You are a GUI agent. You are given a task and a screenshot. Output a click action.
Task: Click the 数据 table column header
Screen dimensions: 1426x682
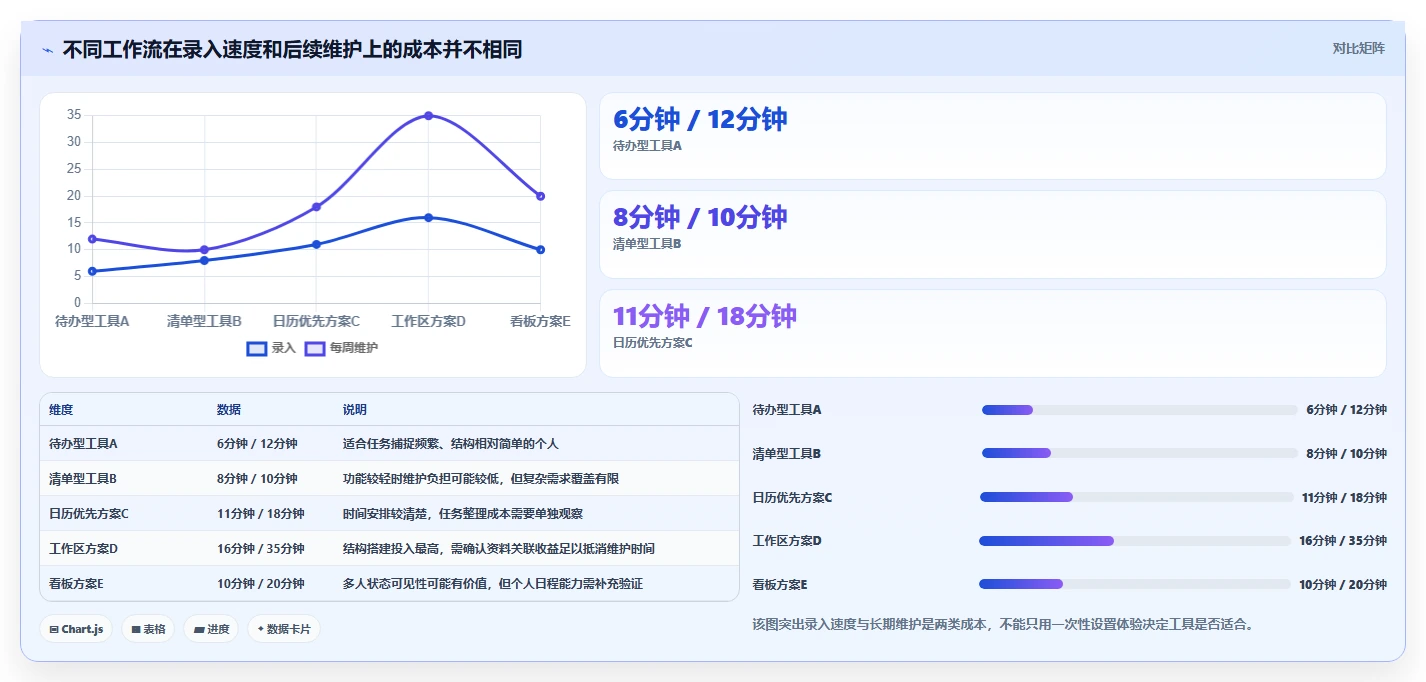tap(229, 410)
